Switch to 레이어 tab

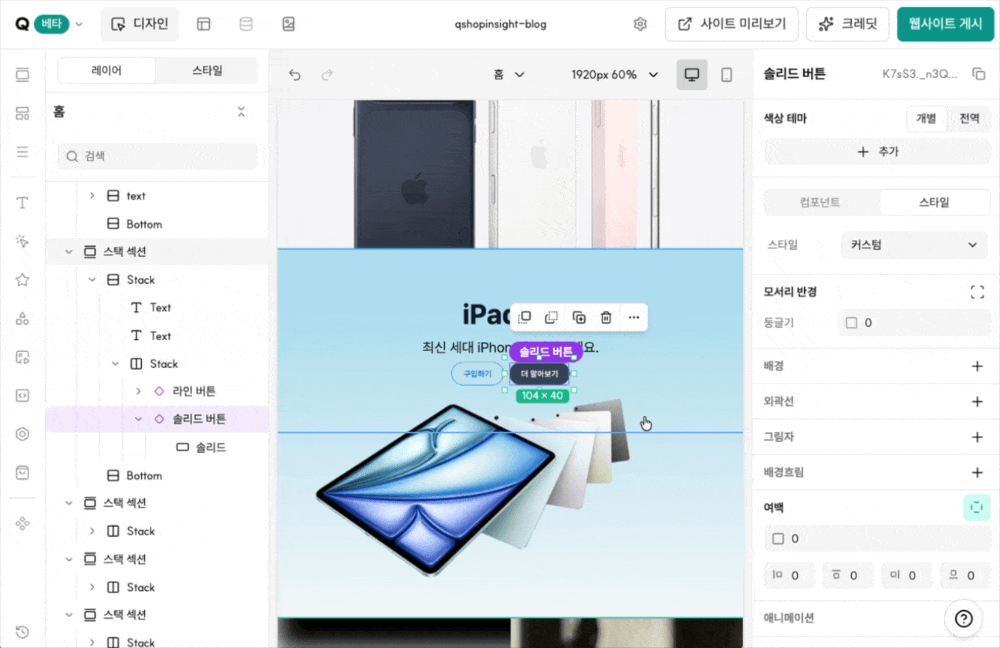tap(107, 70)
